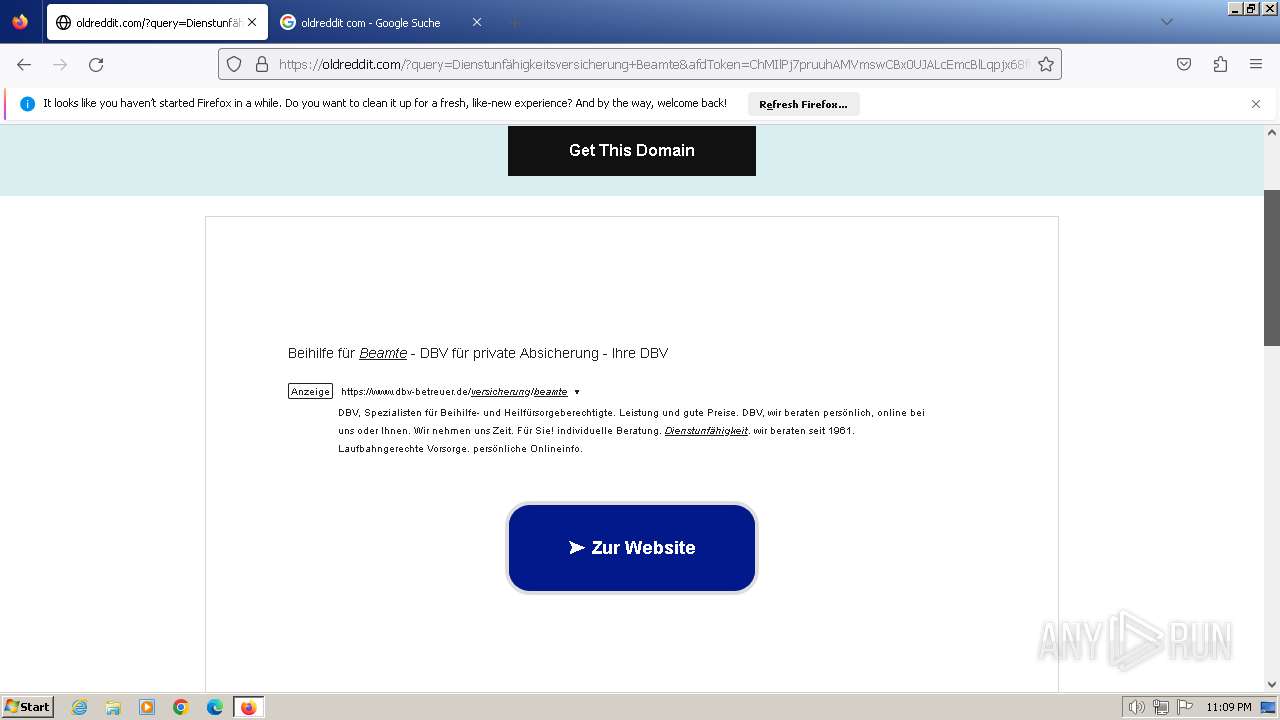The width and height of the screenshot is (1280, 720).
Task: Open the volume speaker tray icon
Action: [1136, 707]
